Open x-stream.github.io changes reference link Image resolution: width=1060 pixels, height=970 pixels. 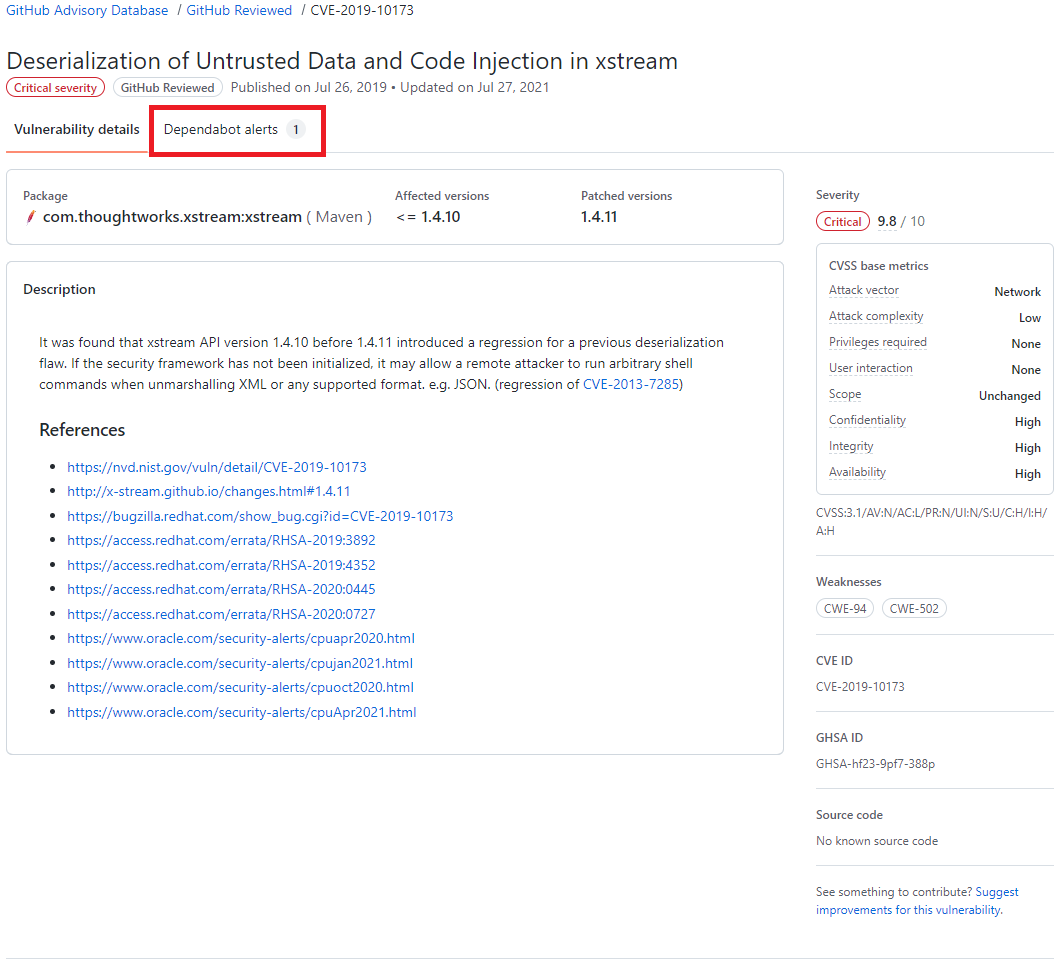tap(208, 491)
